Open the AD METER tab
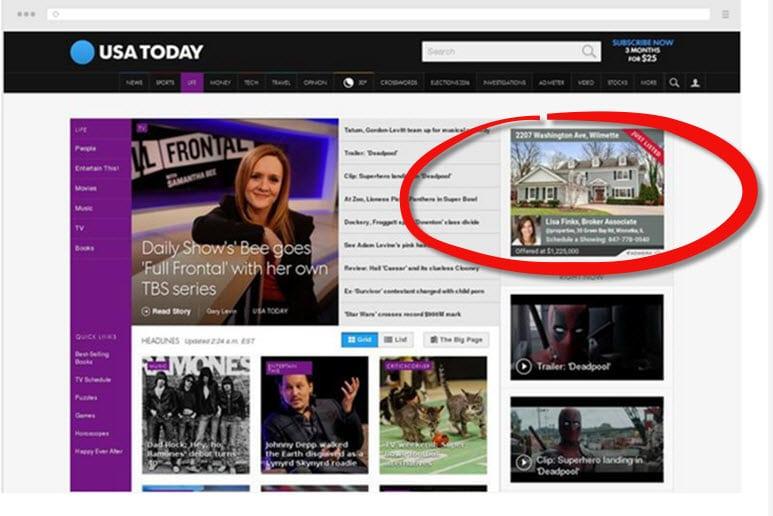Screen dimensions: 773x516 click(552, 83)
